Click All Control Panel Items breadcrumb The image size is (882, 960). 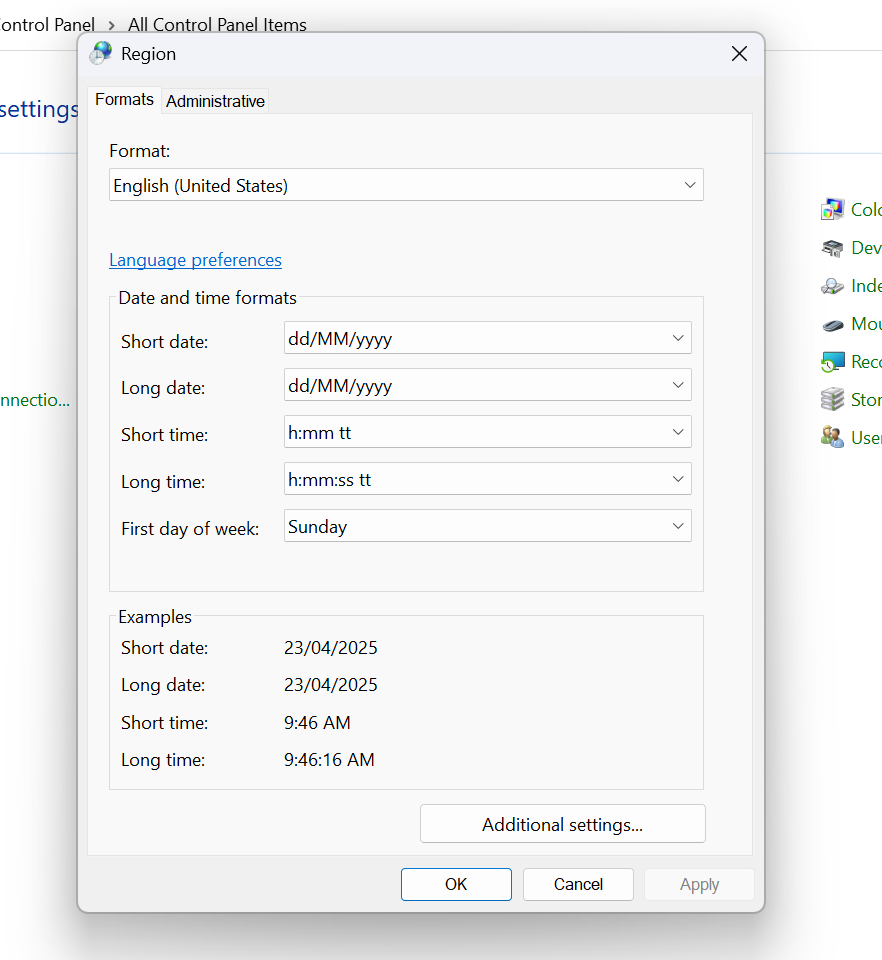click(217, 24)
